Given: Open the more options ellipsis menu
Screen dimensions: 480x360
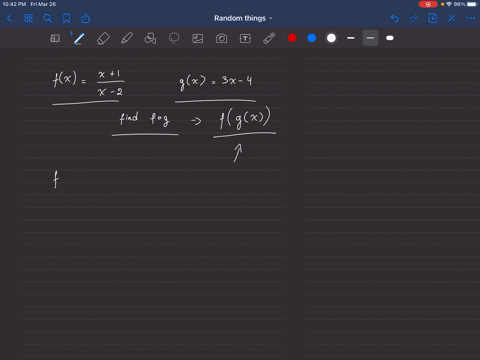Looking at the screenshot, I should point(470,18).
